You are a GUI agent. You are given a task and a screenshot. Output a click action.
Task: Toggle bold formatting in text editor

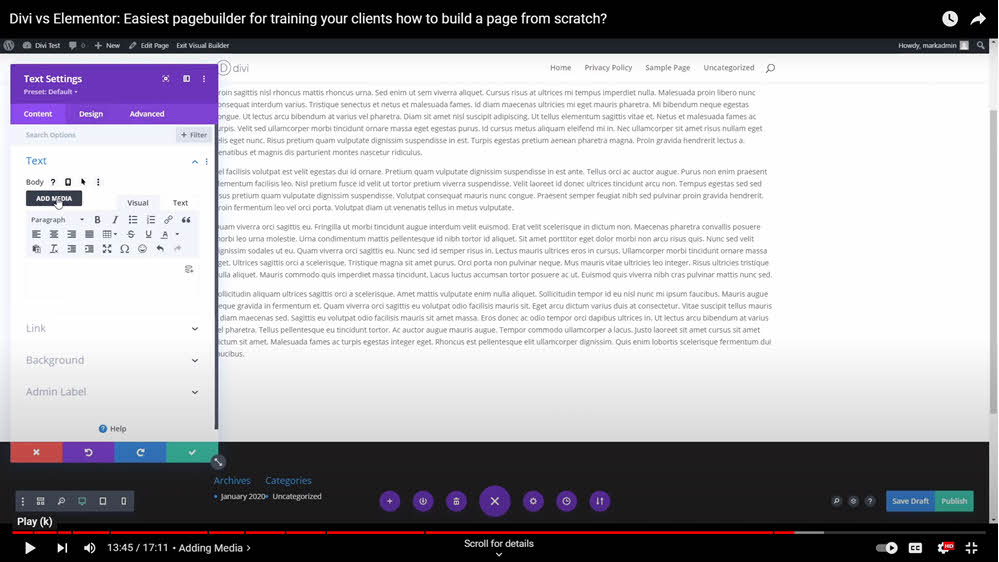pyautogui.click(x=97, y=220)
